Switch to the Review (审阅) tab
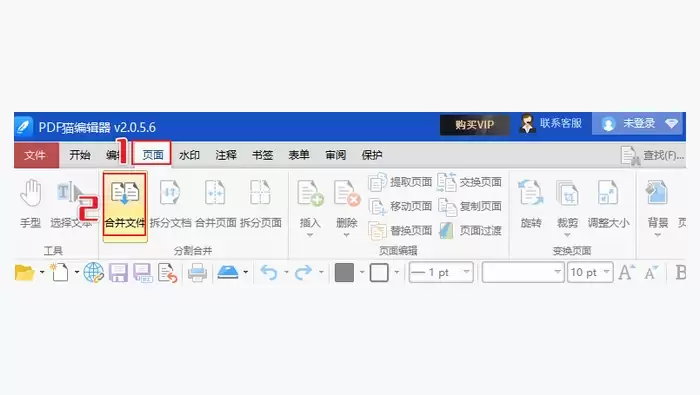This screenshot has height=395, width=700. click(x=336, y=155)
